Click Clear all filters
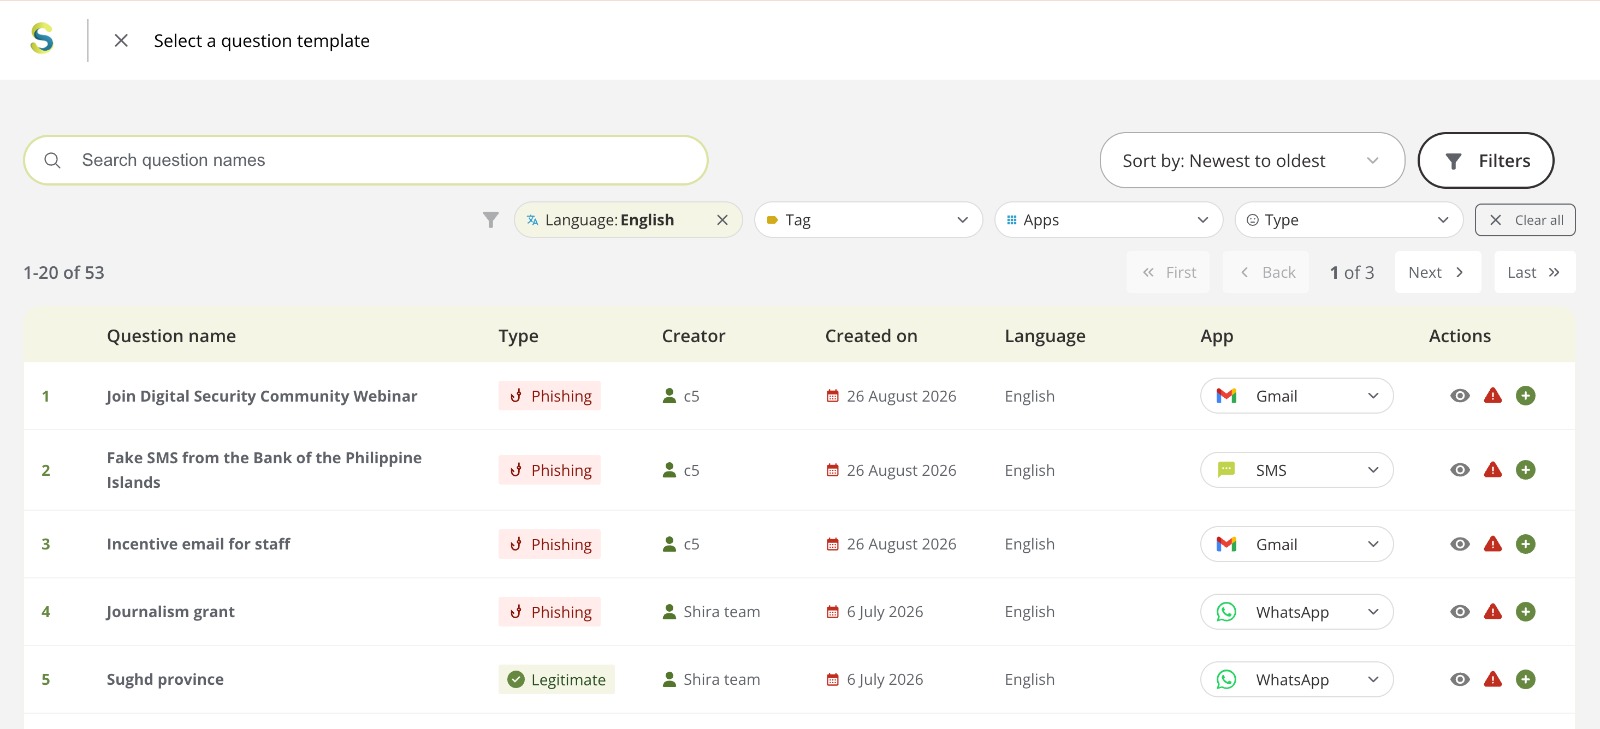This screenshot has height=729, width=1600. (x=1525, y=220)
